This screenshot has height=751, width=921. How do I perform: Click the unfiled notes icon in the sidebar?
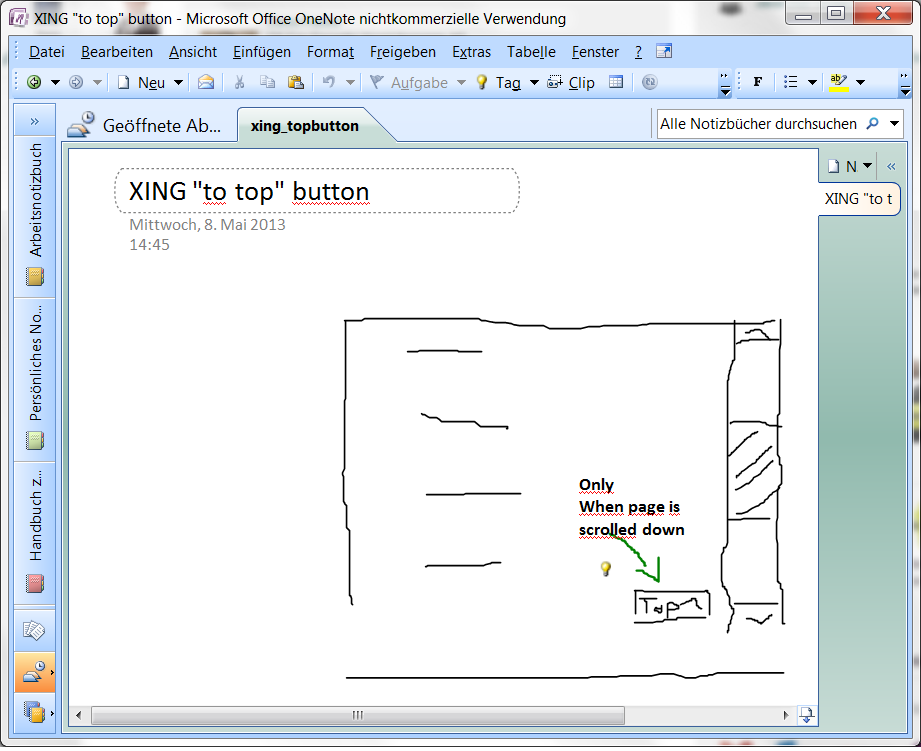point(34,631)
